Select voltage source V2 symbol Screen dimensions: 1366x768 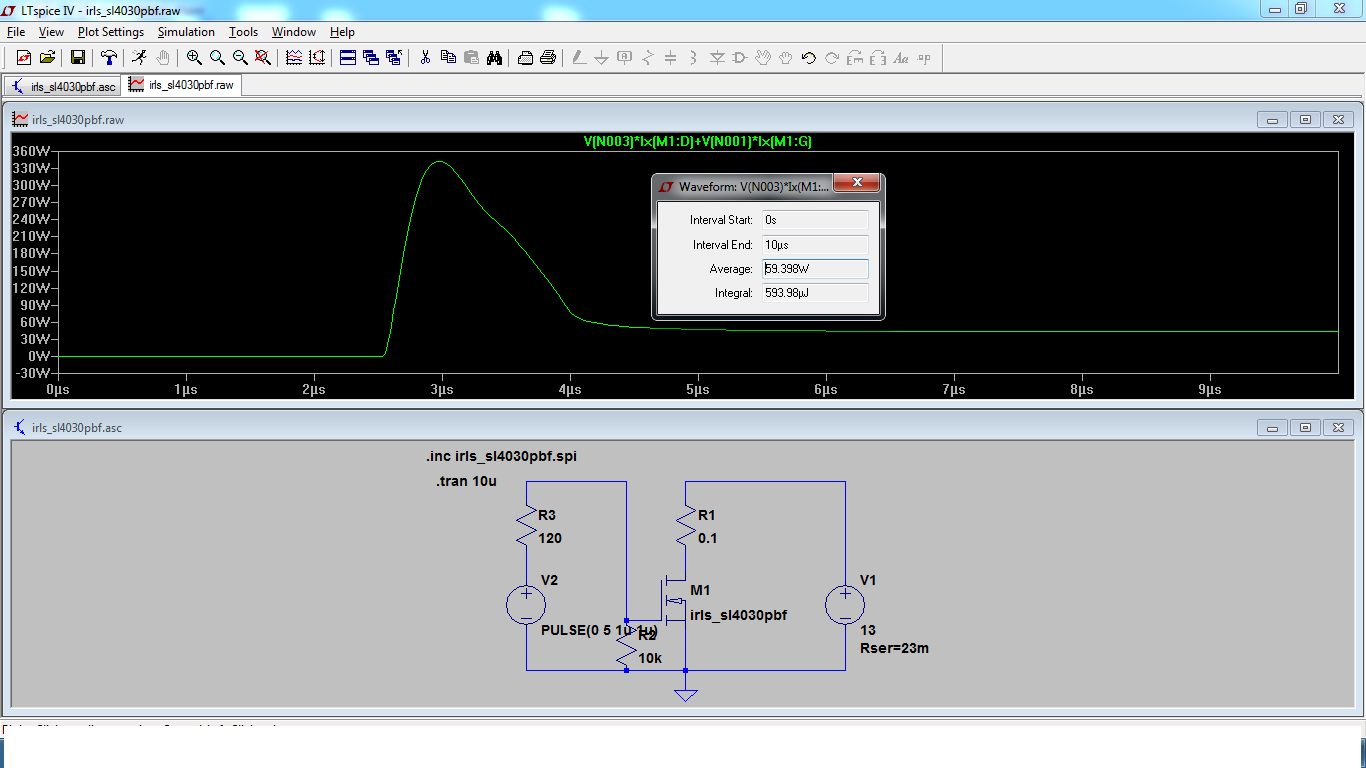526,605
